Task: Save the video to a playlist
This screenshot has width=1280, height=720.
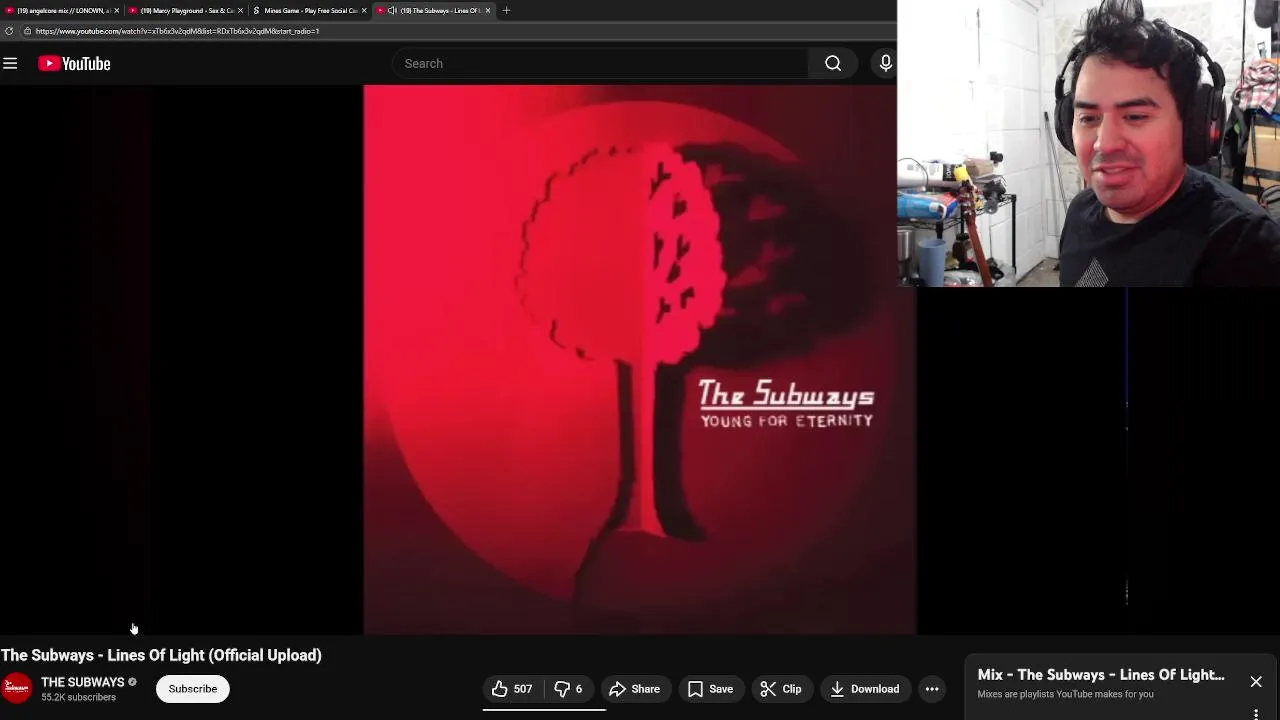Action: point(710,689)
